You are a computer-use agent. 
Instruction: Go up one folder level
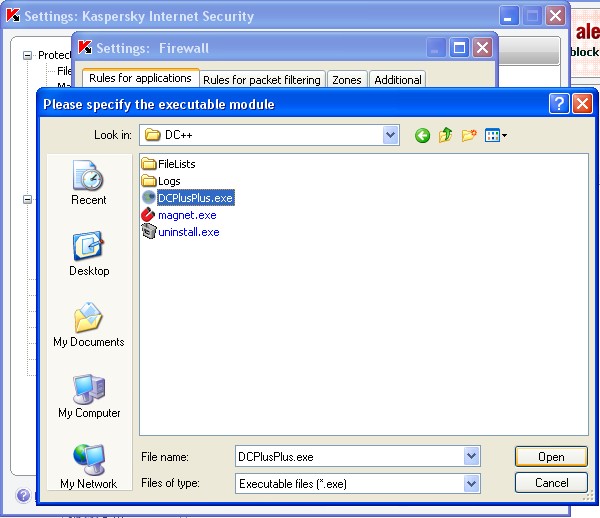[x=445, y=135]
